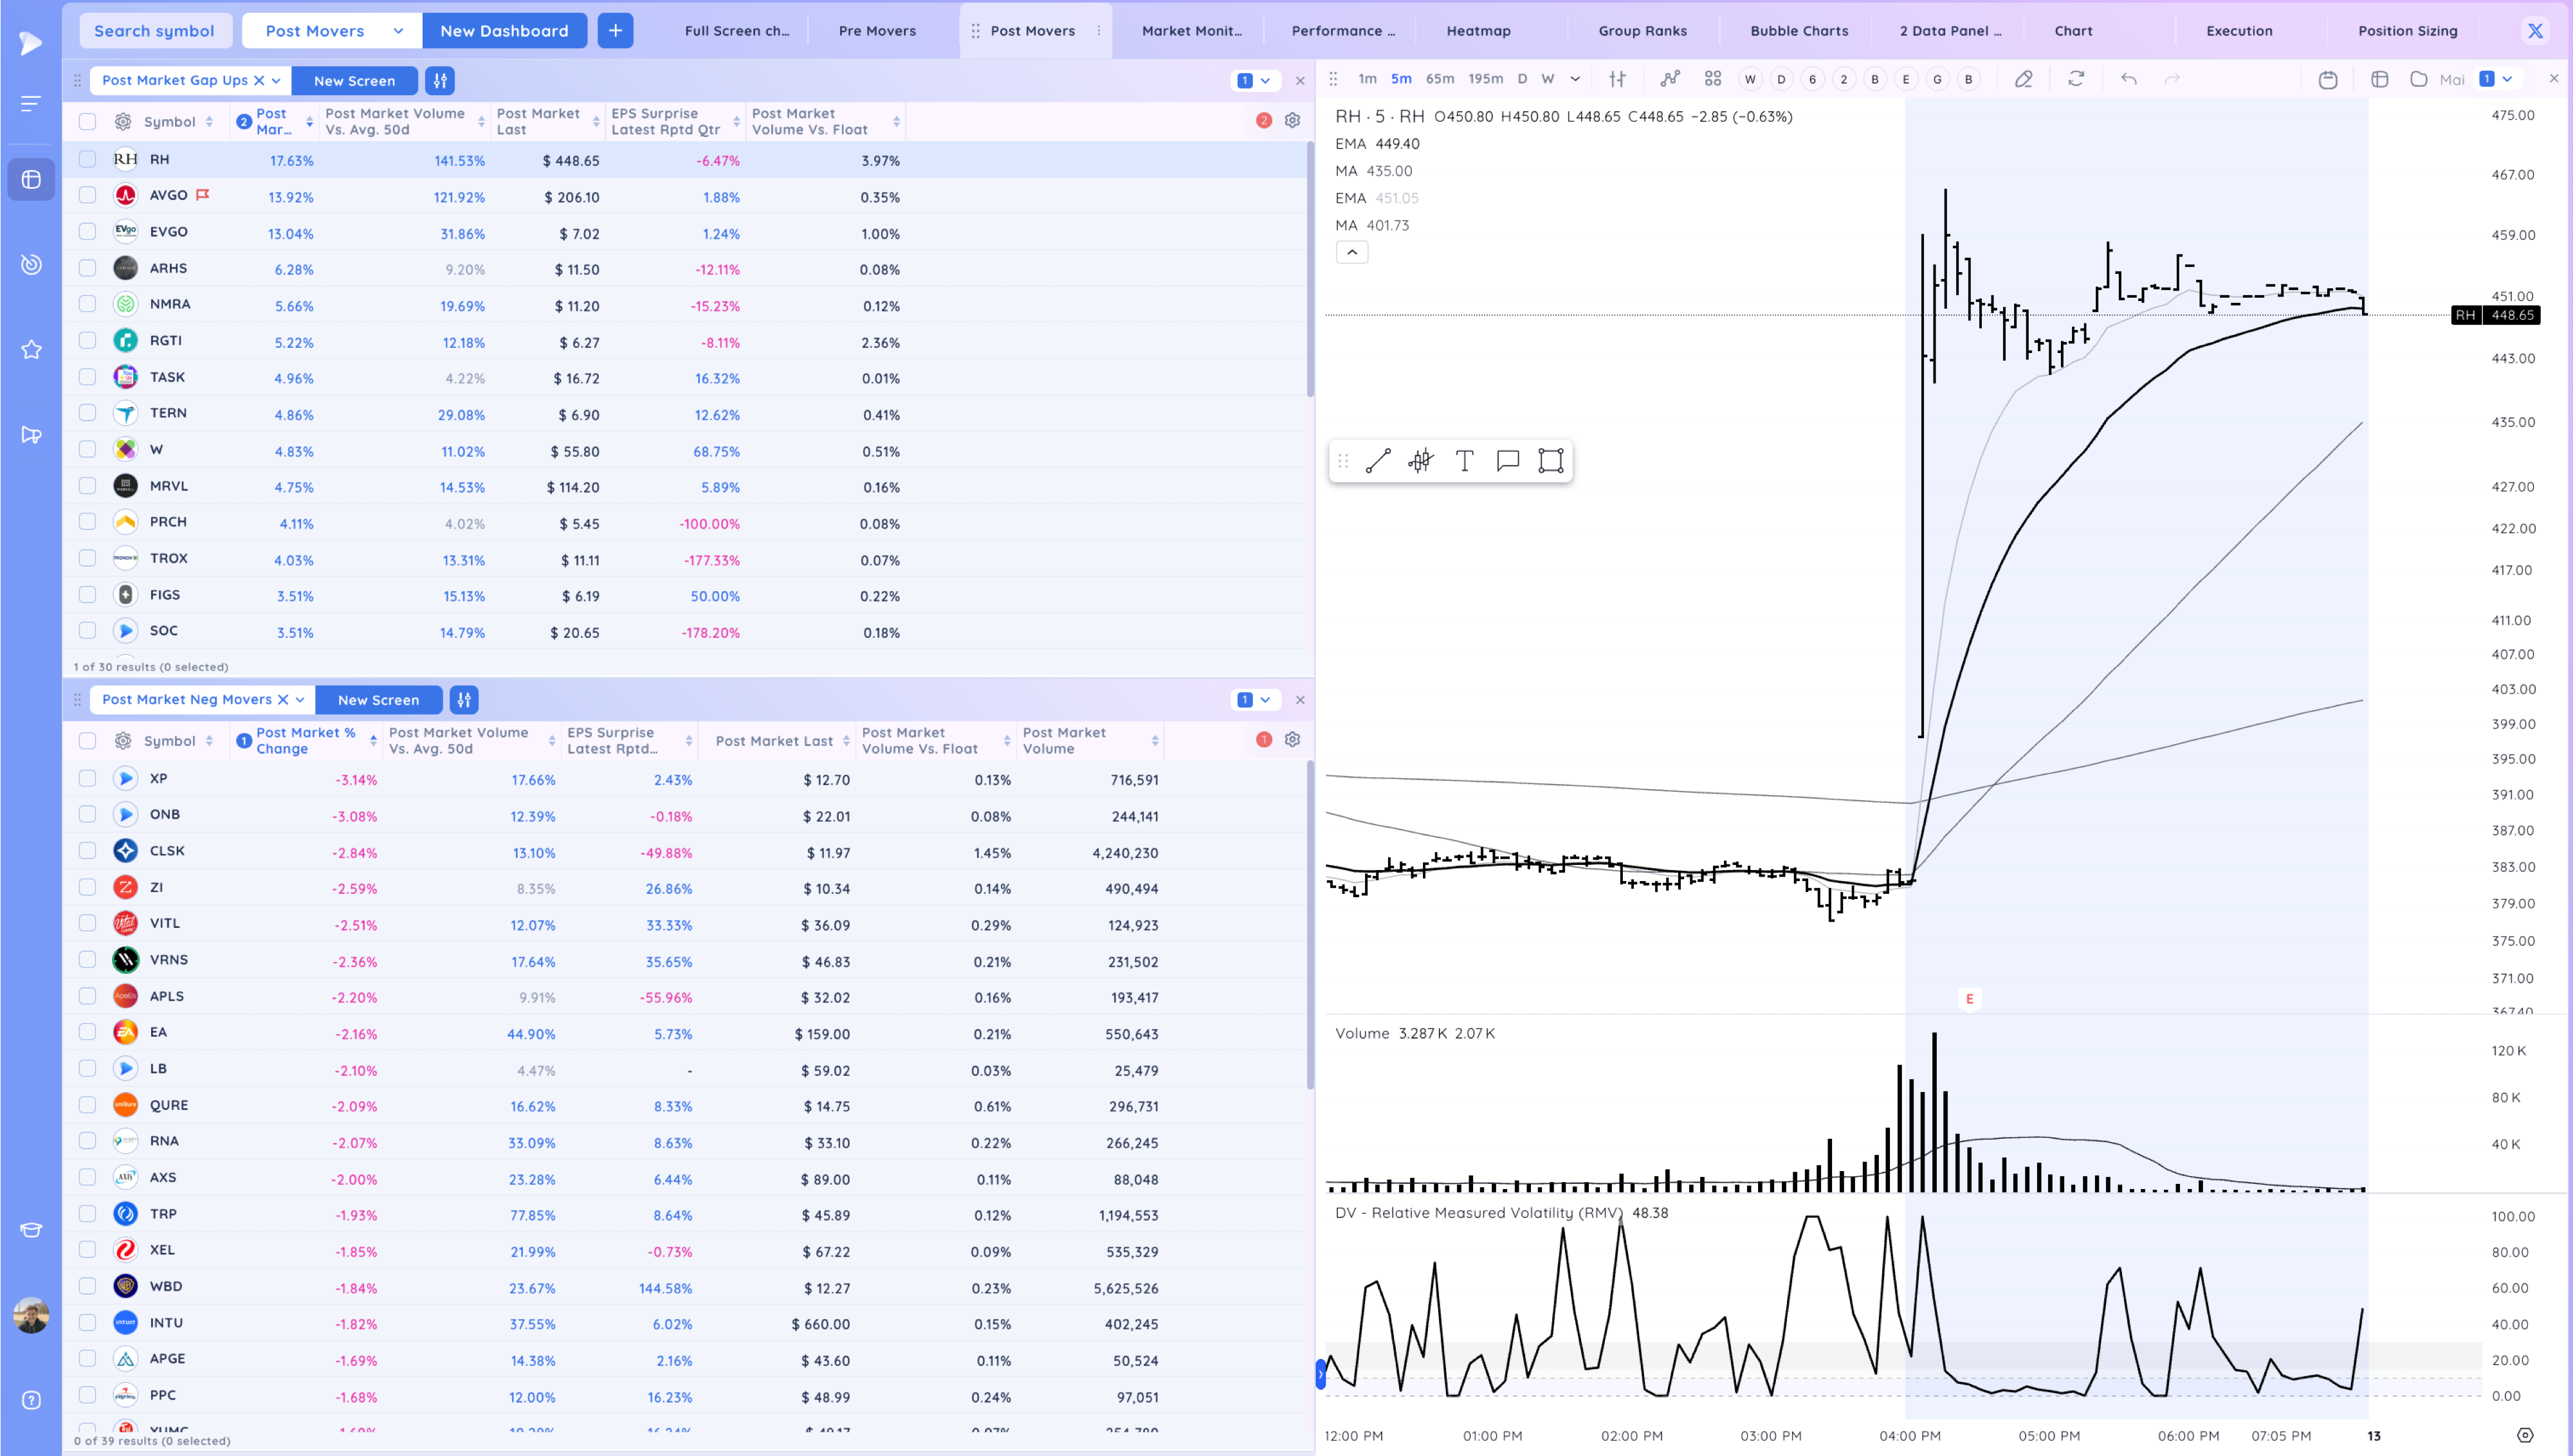Switch to the Heatmap tab

(1478, 31)
